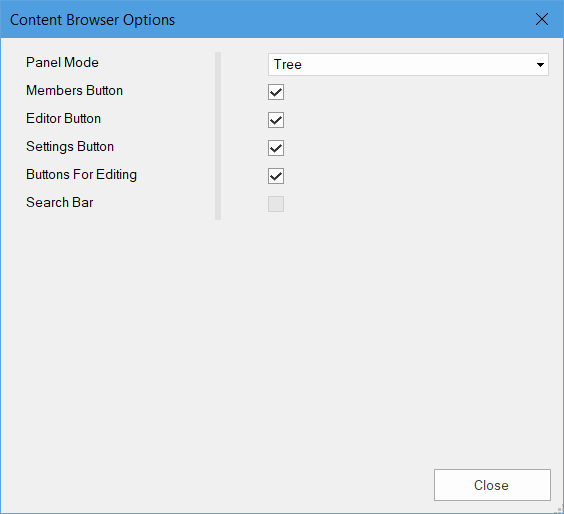The width and height of the screenshot is (564, 514).
Task: Disable the Settings Button checkbox
Action: (x=276, y=148)
